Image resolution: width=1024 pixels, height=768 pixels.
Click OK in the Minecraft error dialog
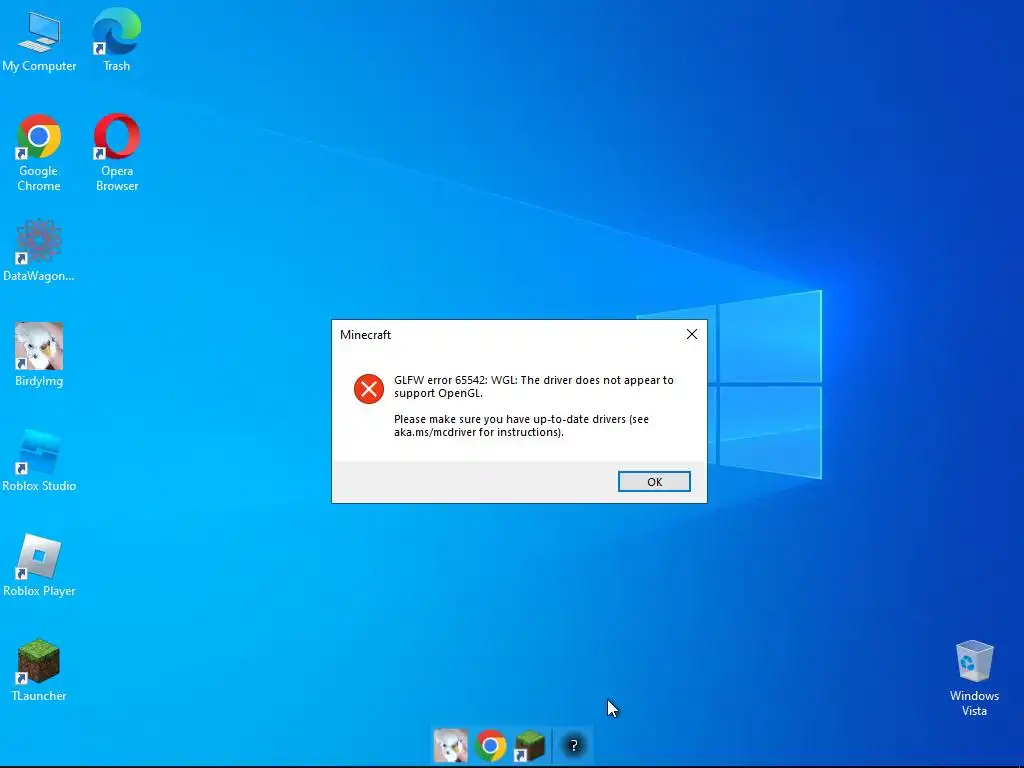click(x=654, y=481)
